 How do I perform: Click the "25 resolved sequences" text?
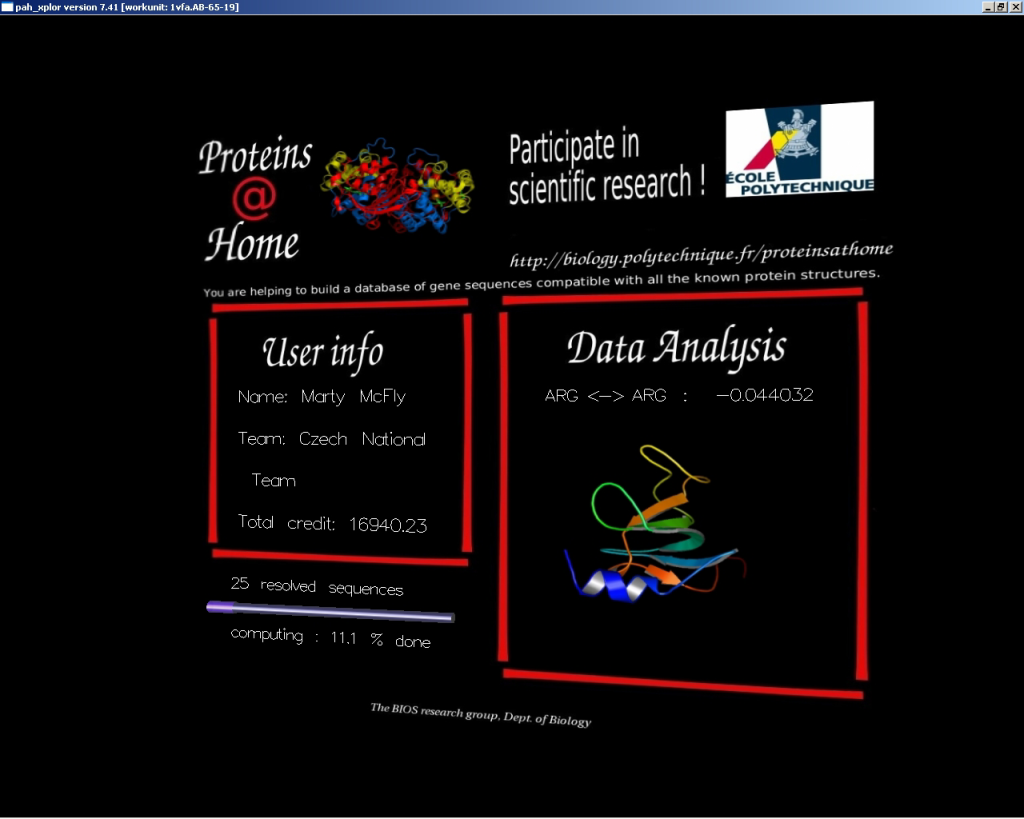tap(317, 587)
